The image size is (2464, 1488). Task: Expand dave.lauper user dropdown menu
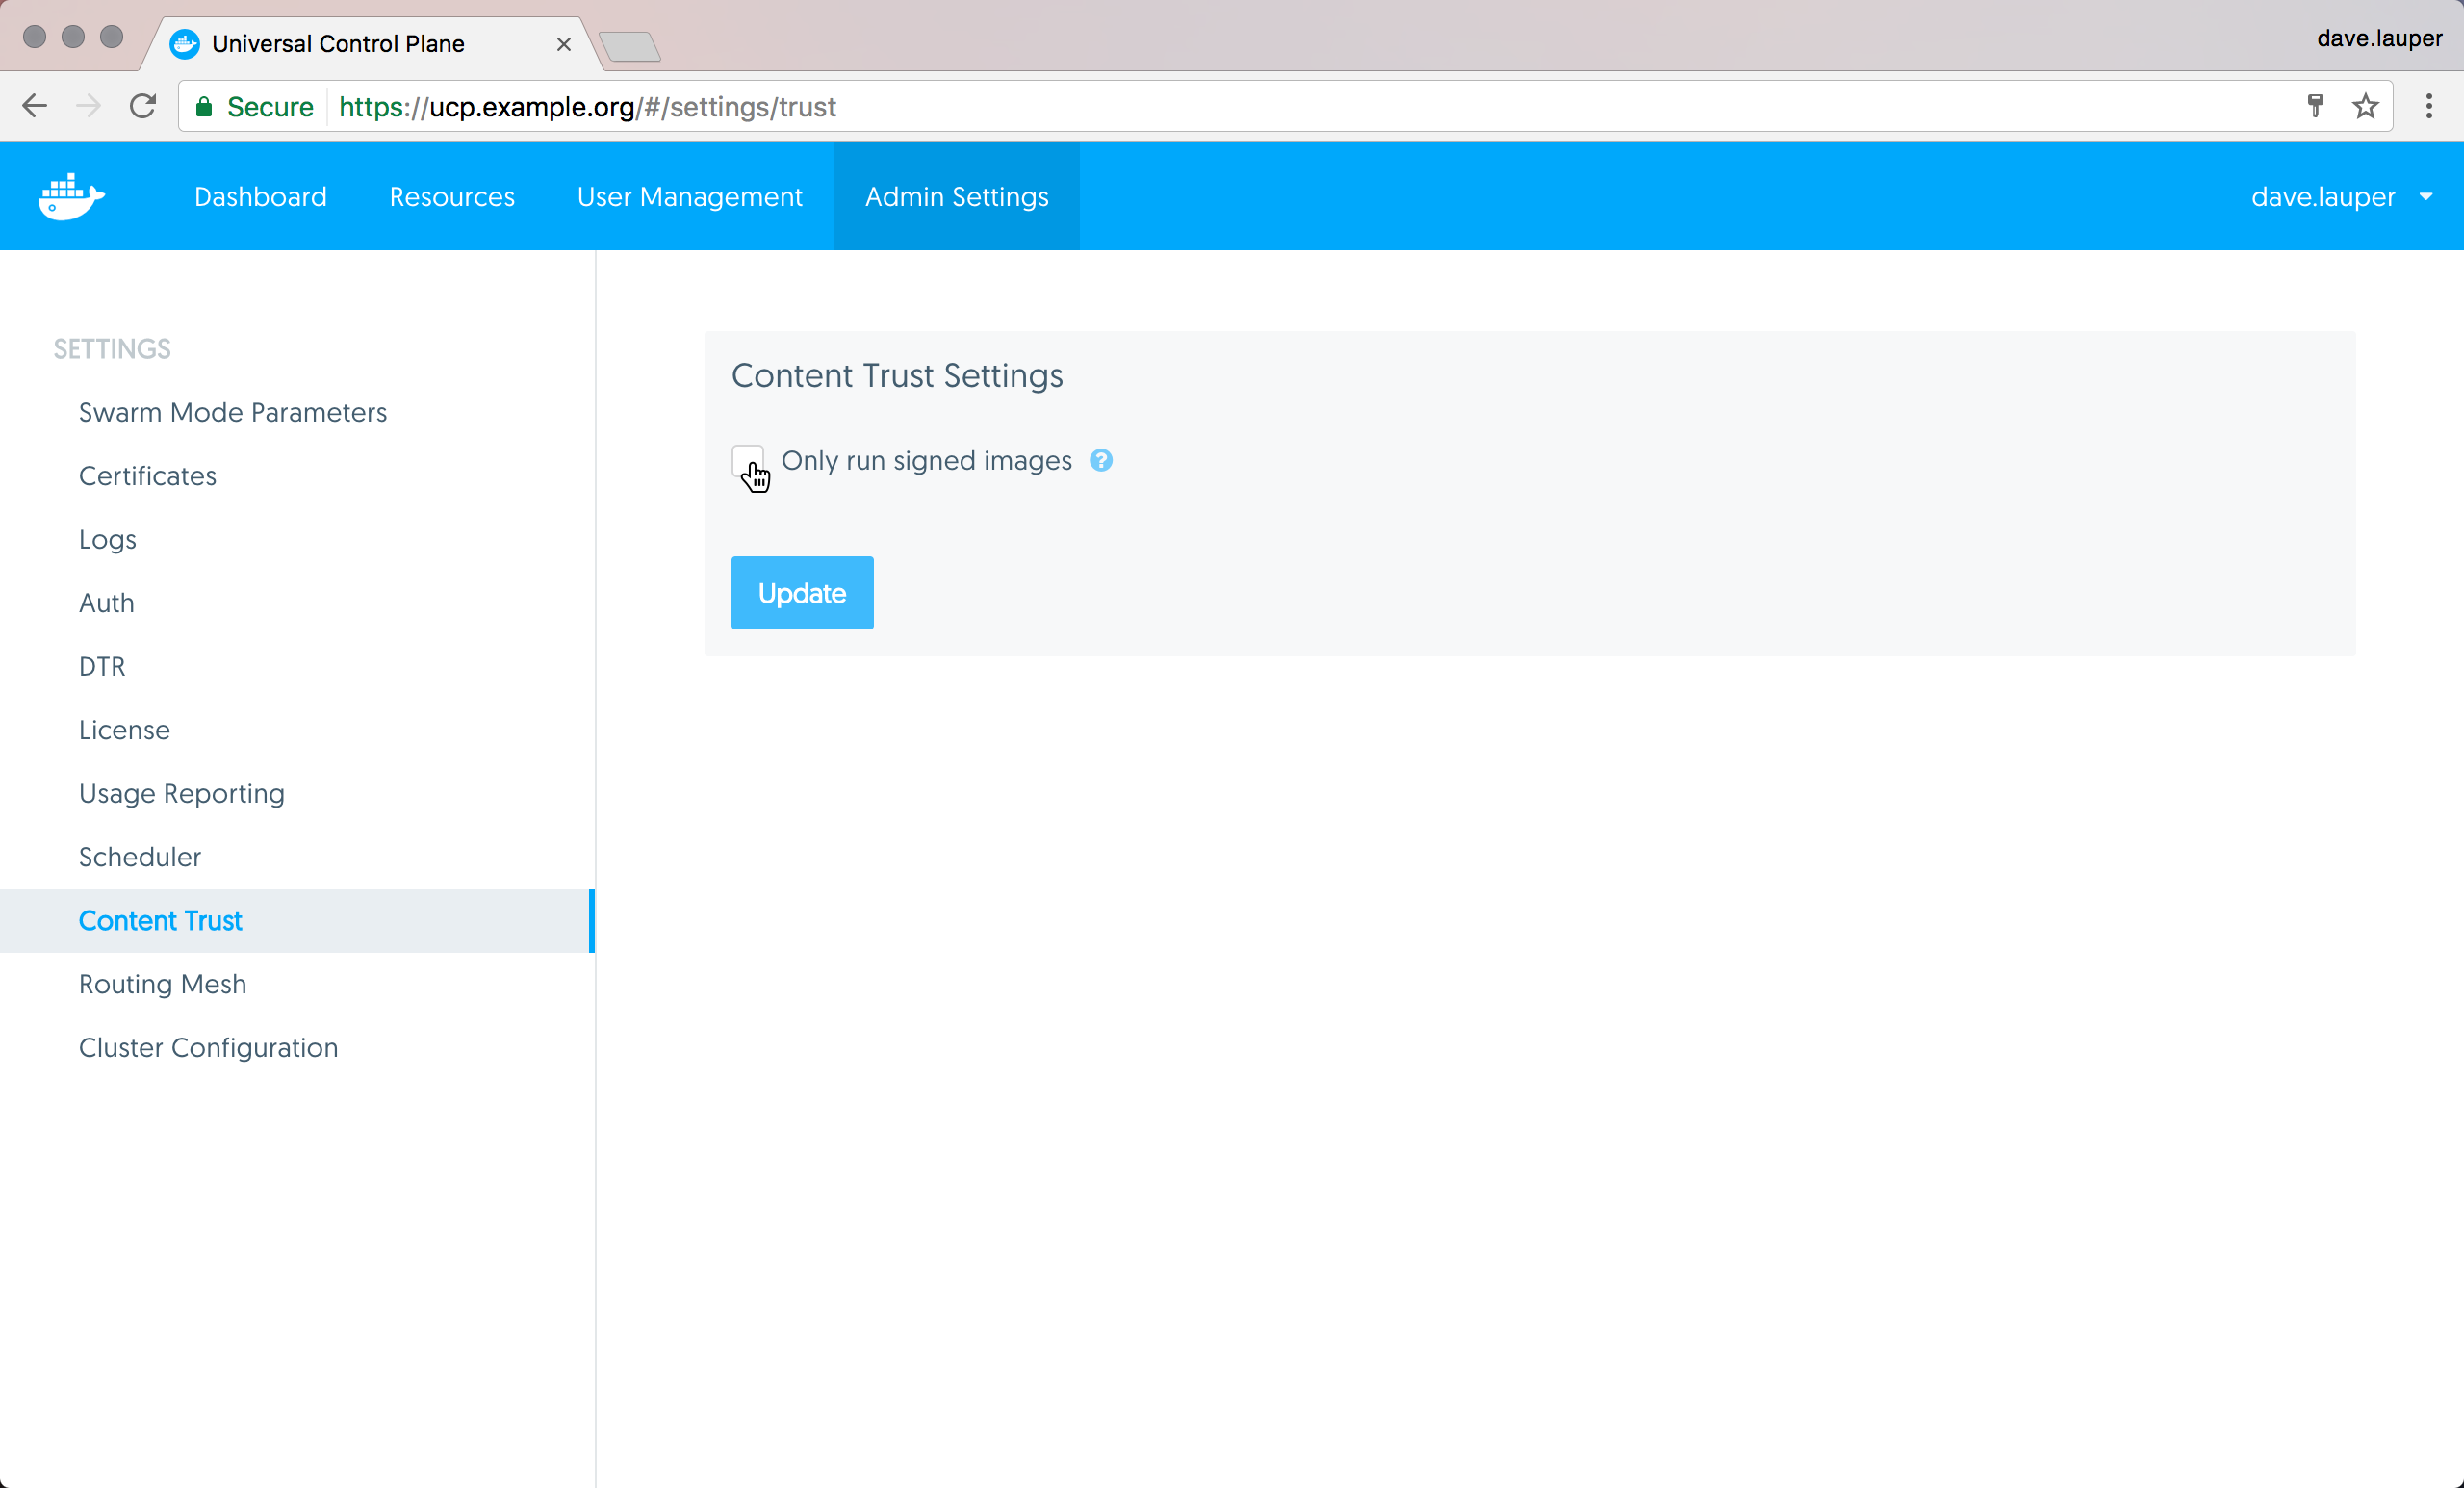[2340, 197]
